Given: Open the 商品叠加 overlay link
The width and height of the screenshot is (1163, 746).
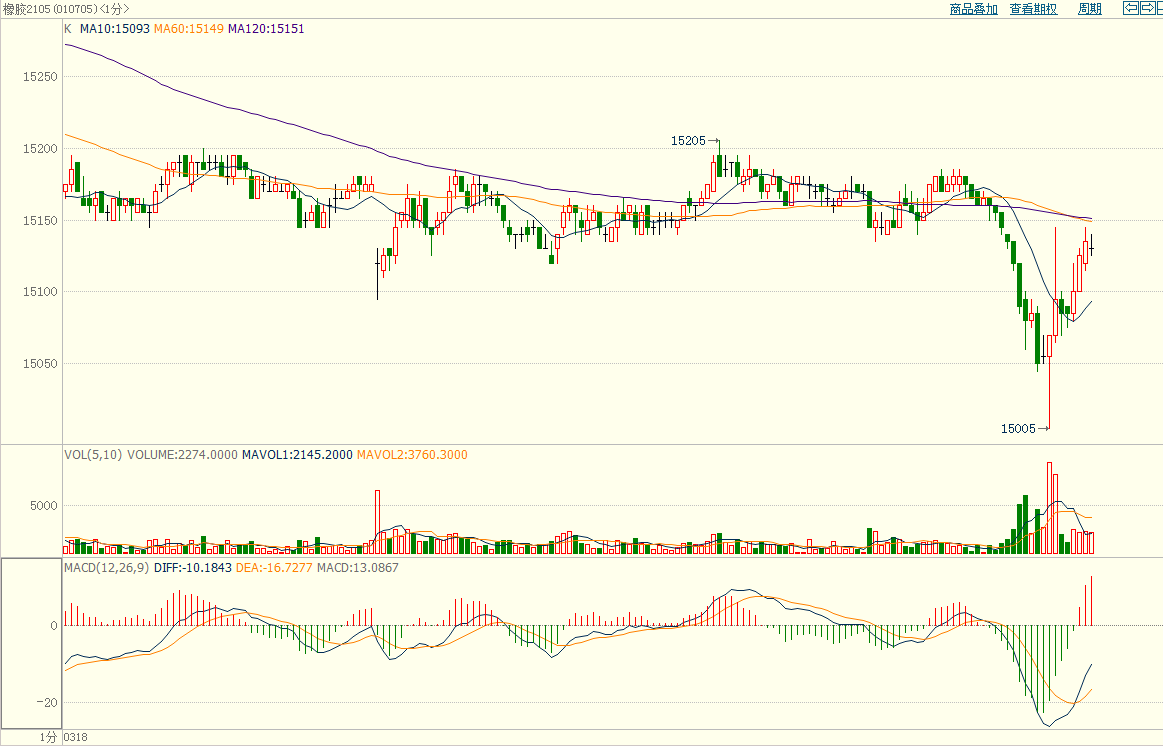Looking at the screenshot, I should [x=973, y=9].
